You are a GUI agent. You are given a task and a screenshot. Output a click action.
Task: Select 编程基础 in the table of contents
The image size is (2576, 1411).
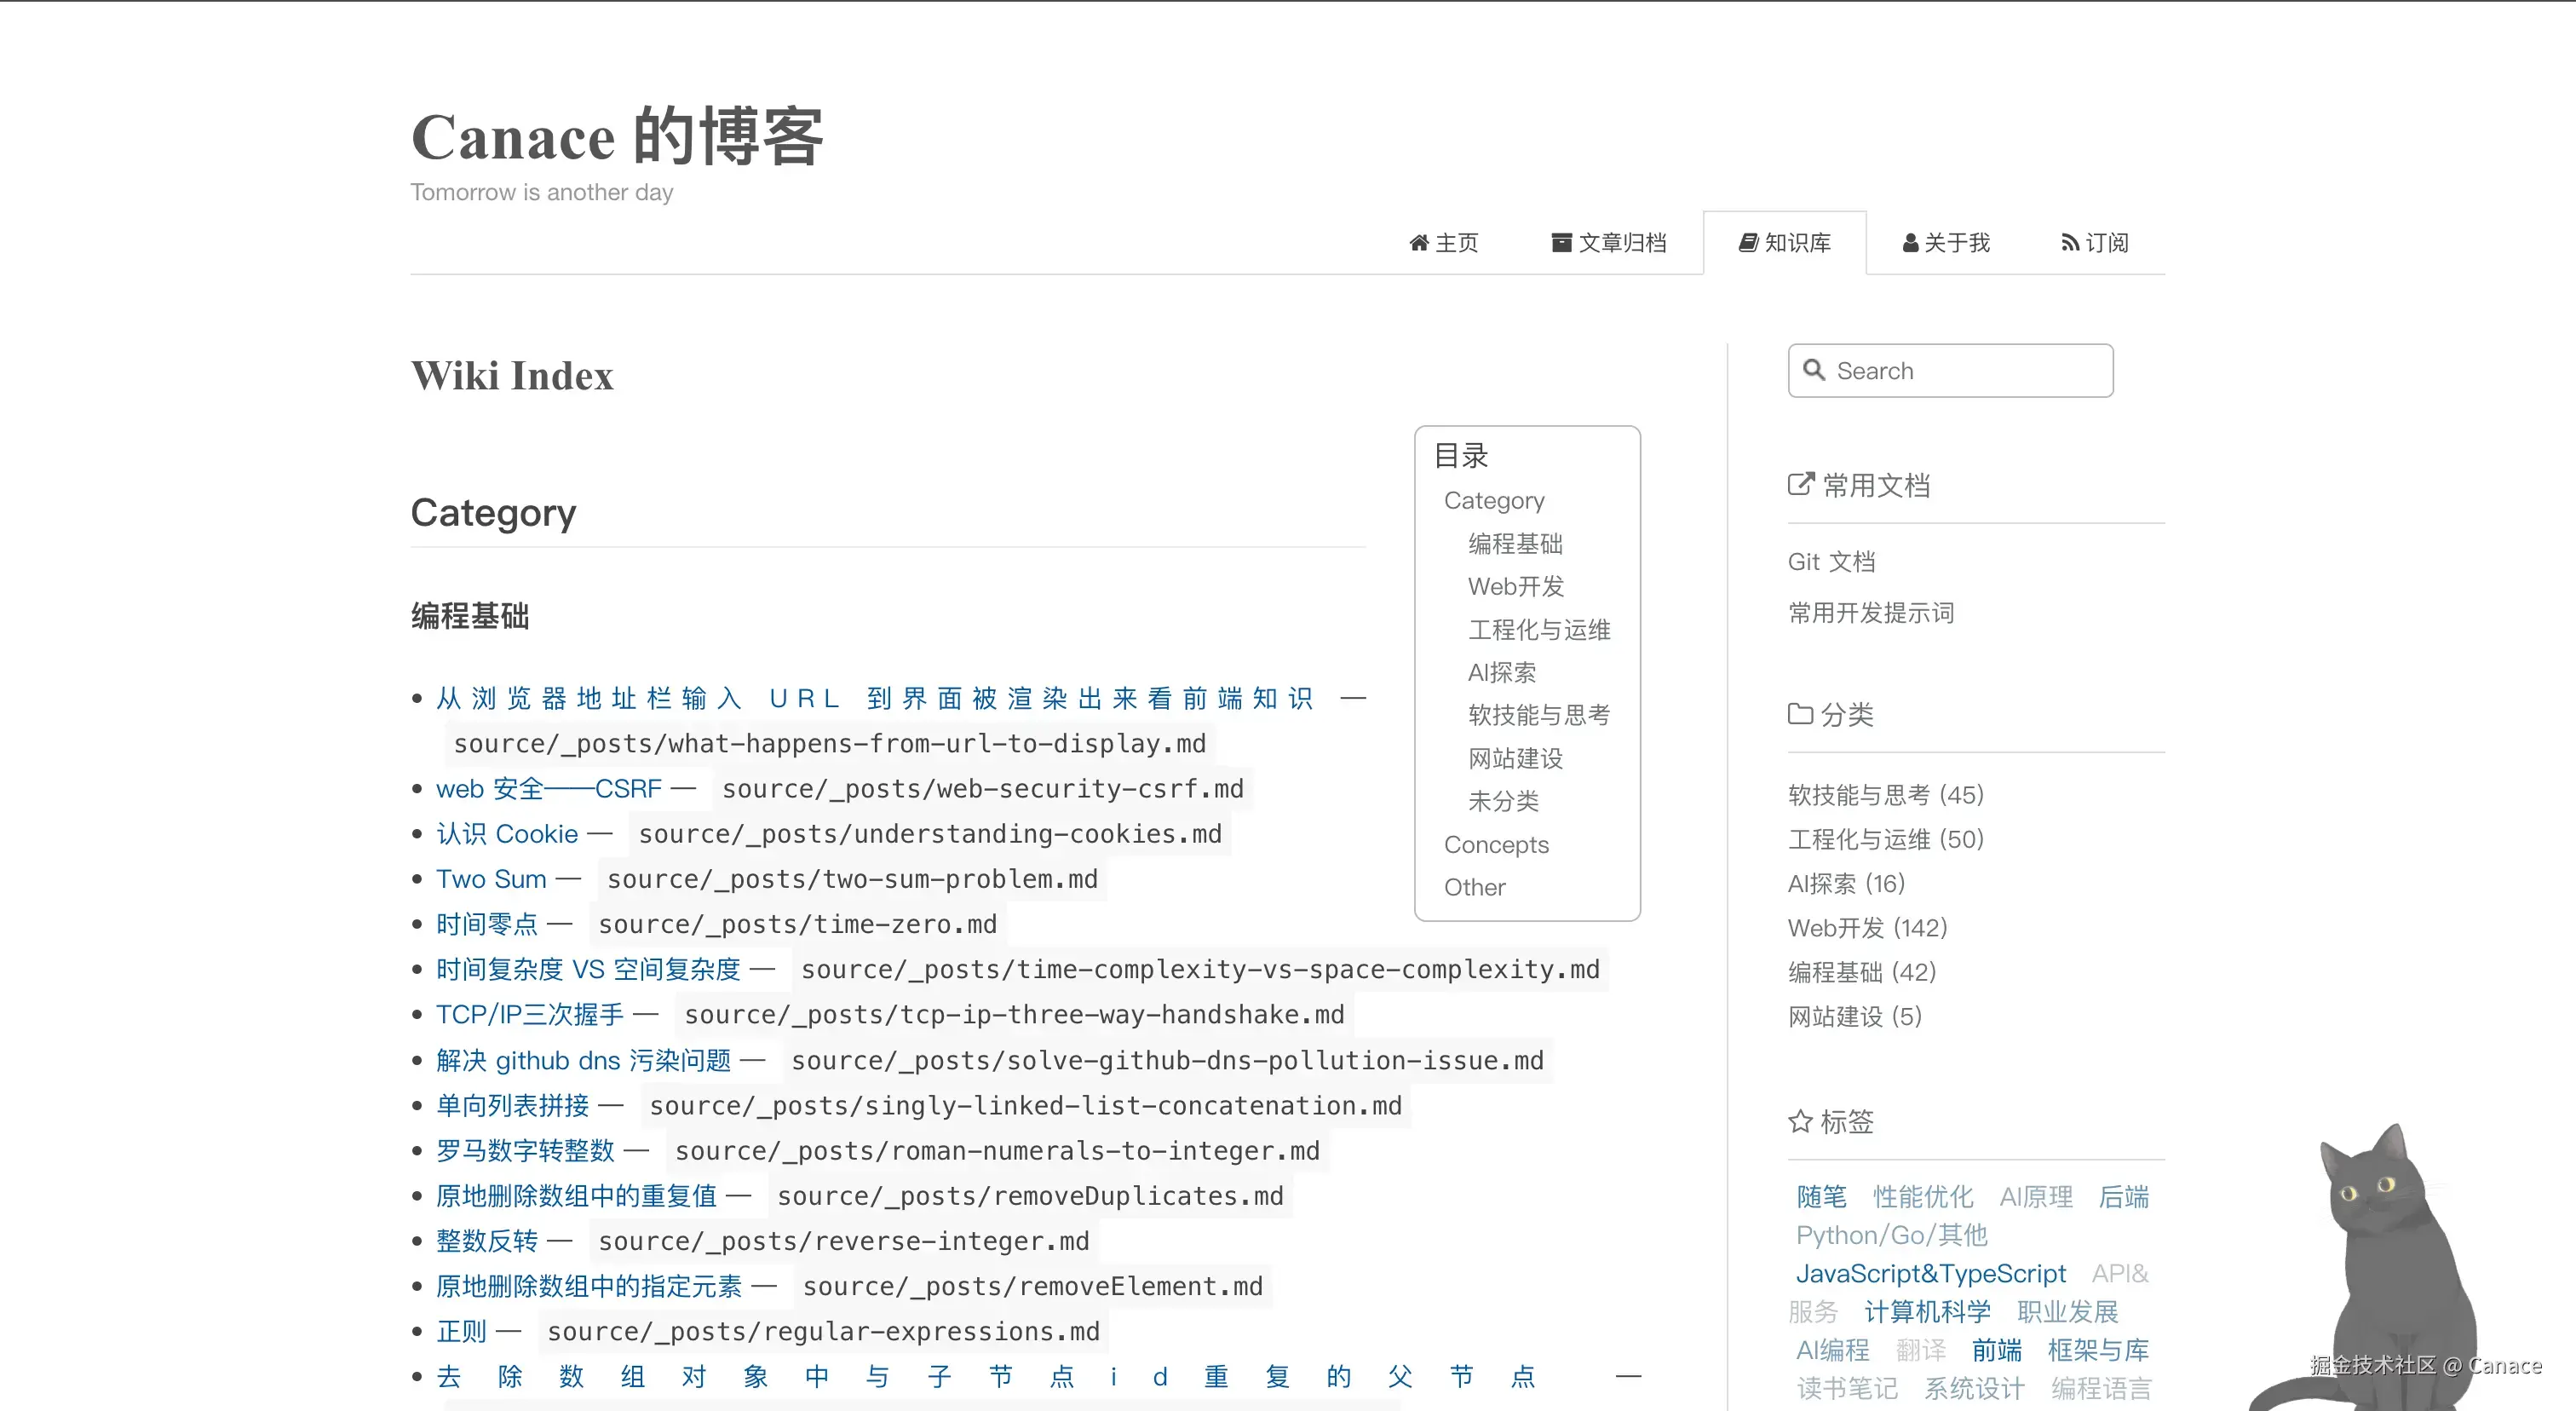tap(1515, 543)
